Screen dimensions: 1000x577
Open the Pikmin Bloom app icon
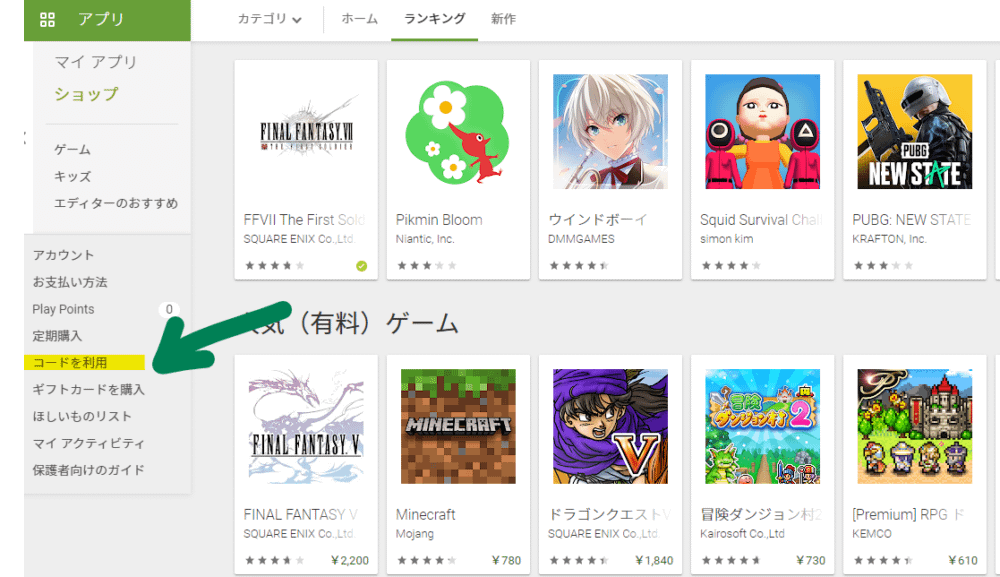pyautogui.click(x=458, y=131)
